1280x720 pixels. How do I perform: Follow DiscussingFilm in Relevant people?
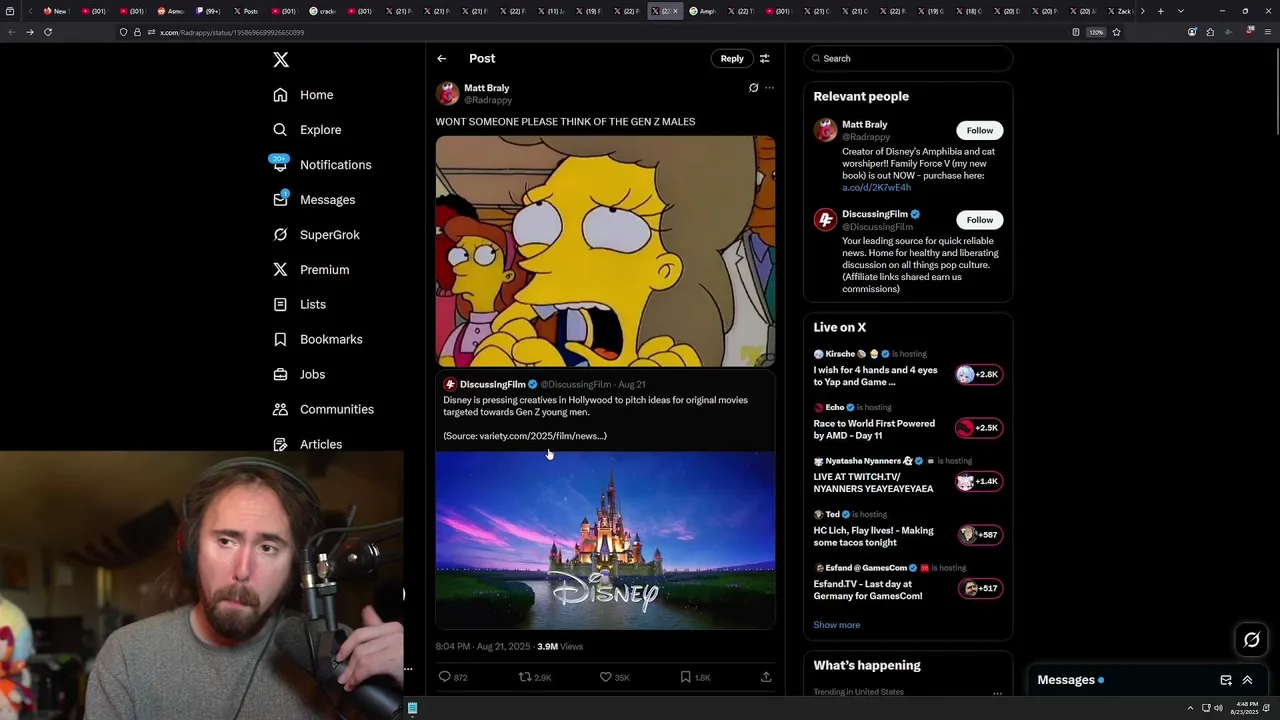coord(980,220)
